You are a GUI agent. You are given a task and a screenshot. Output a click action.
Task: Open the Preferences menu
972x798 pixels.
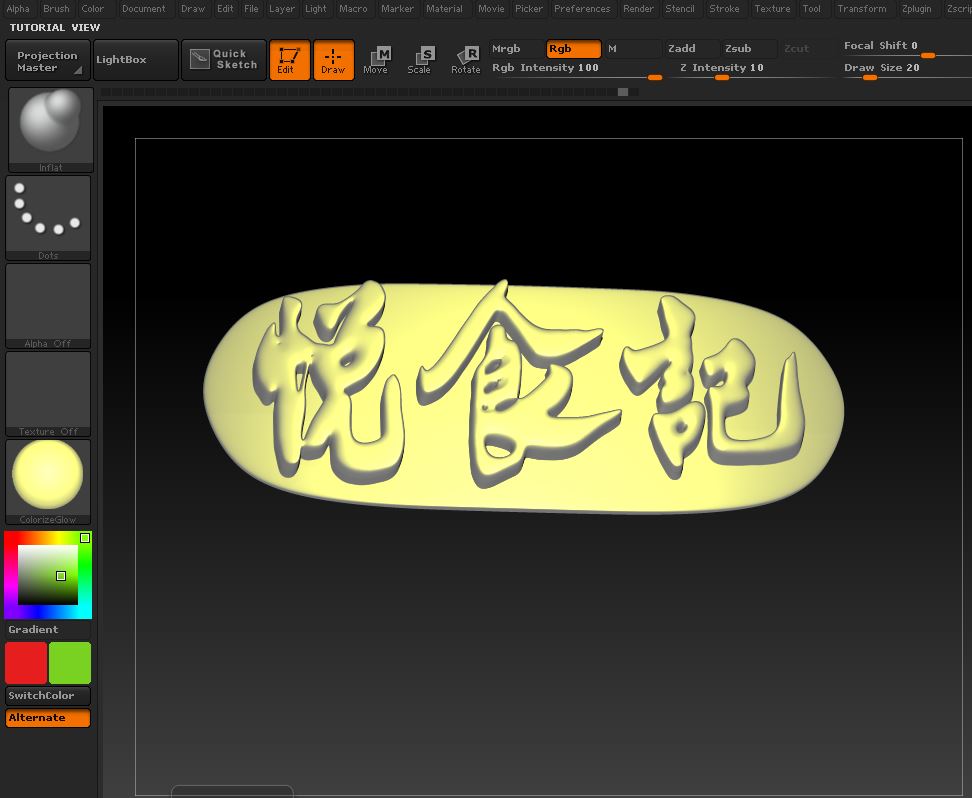pyautogui.click(x=582, y=9)
